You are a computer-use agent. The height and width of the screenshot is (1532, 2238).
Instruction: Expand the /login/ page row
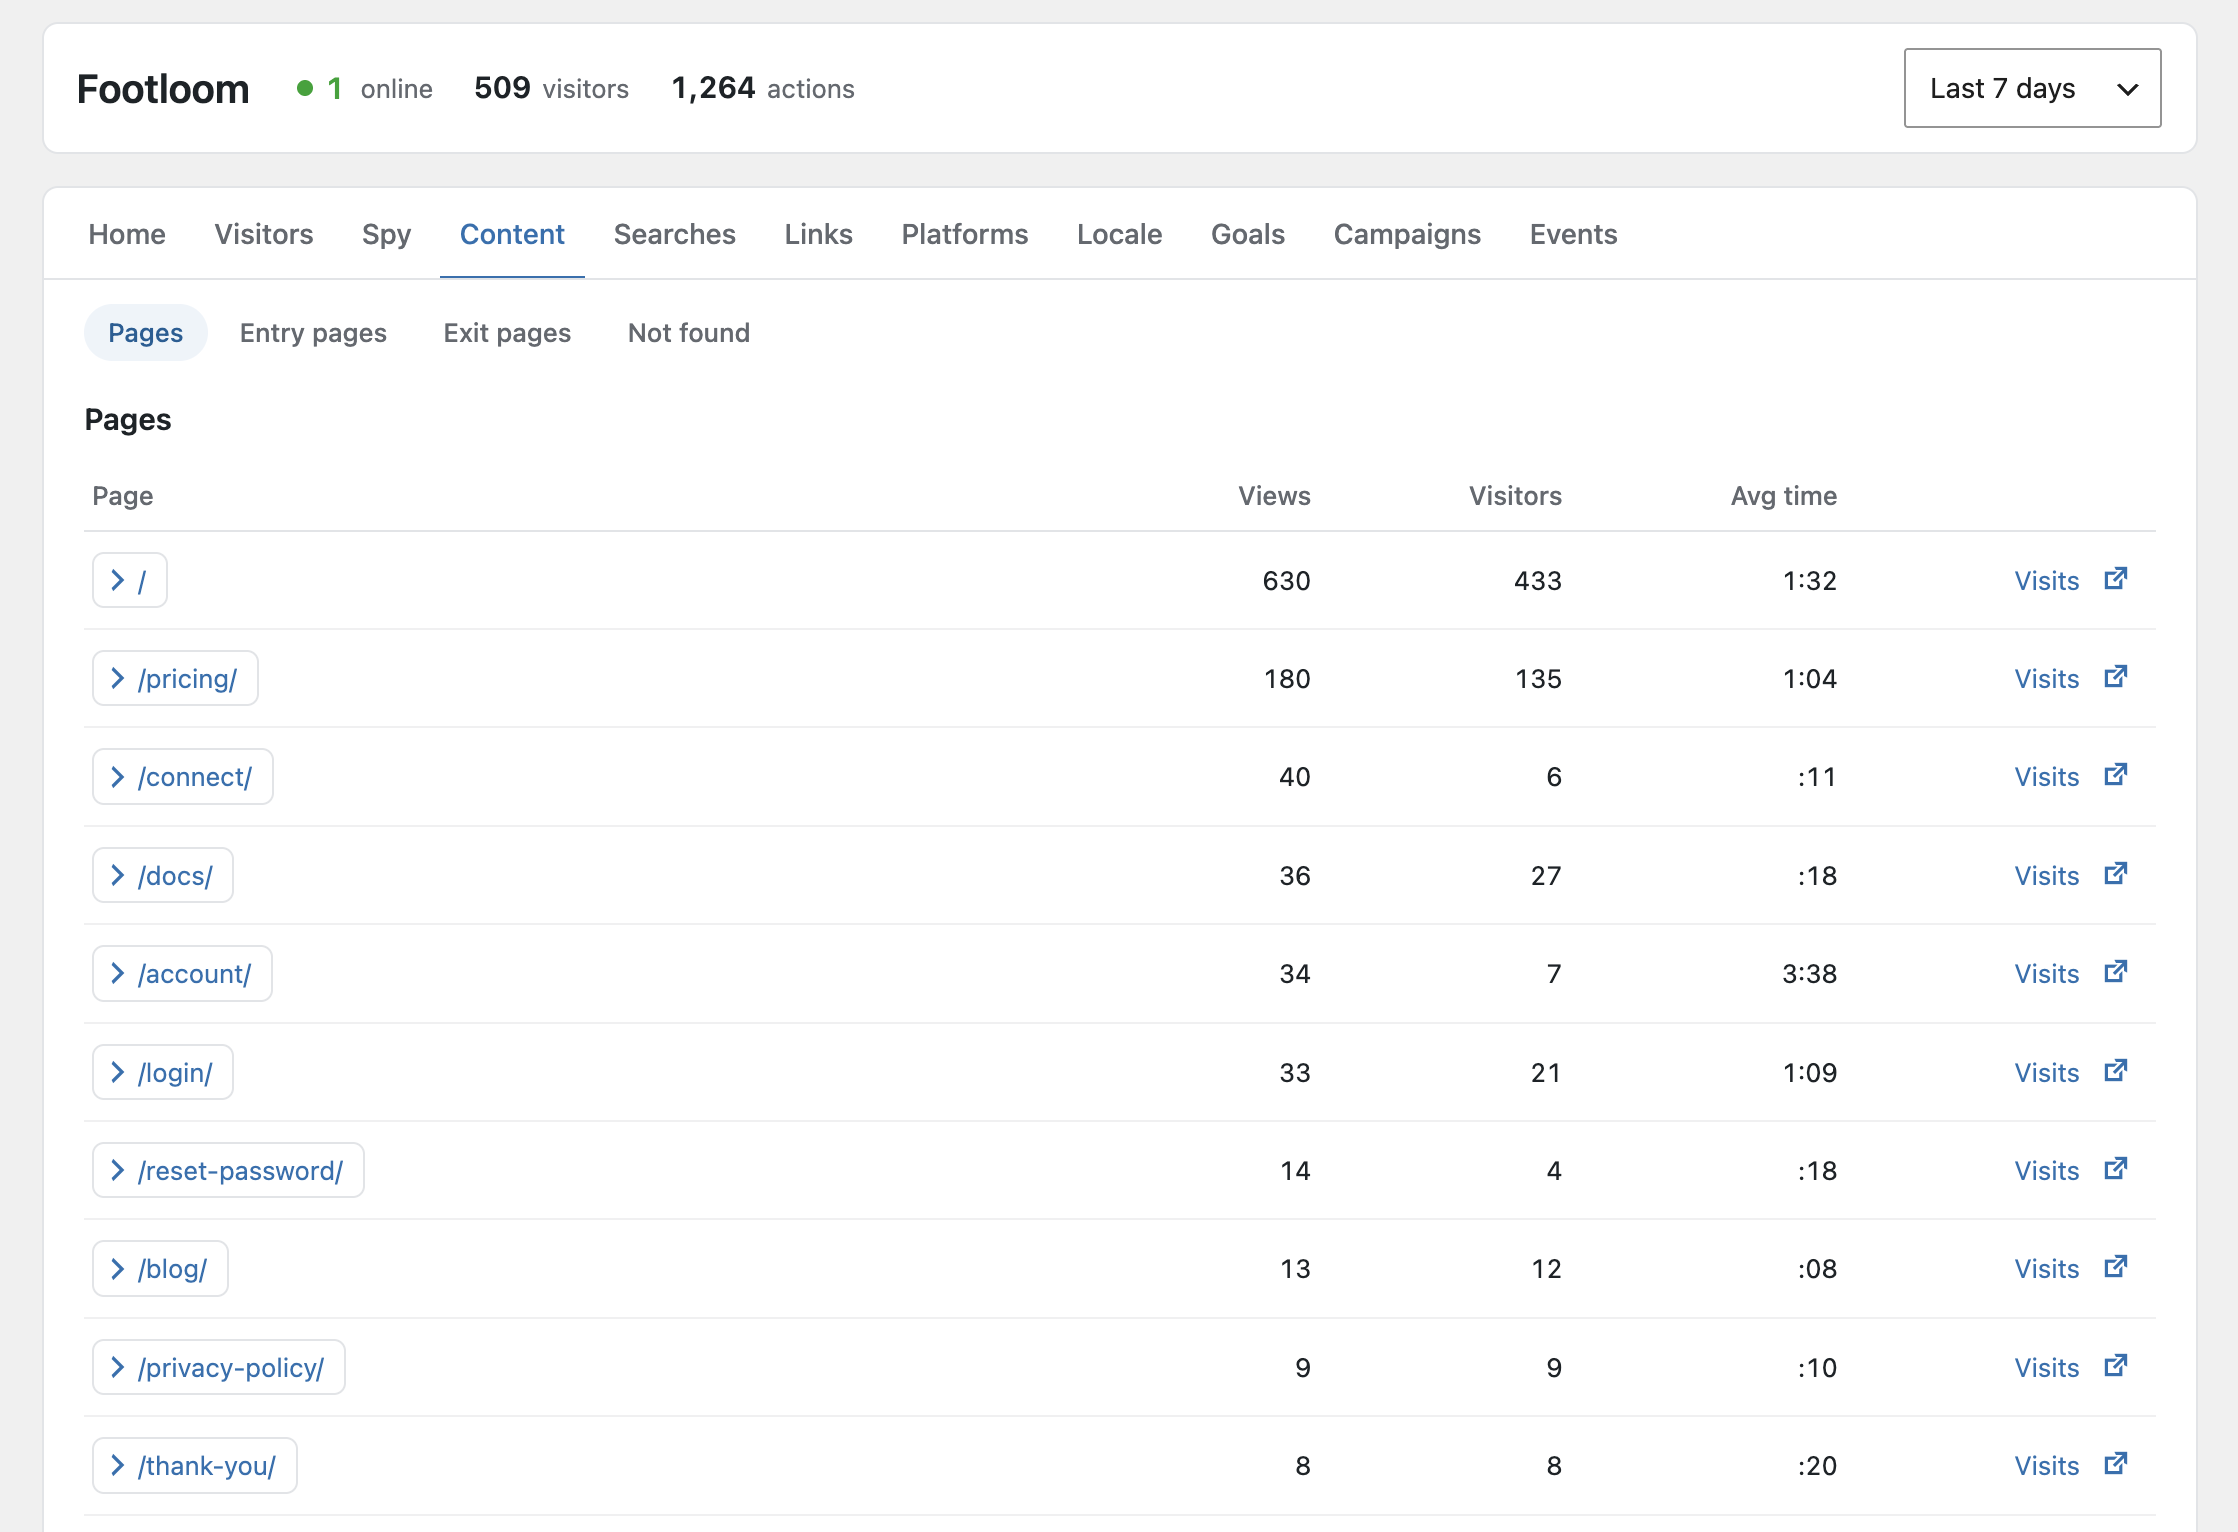pos(163,1073)
